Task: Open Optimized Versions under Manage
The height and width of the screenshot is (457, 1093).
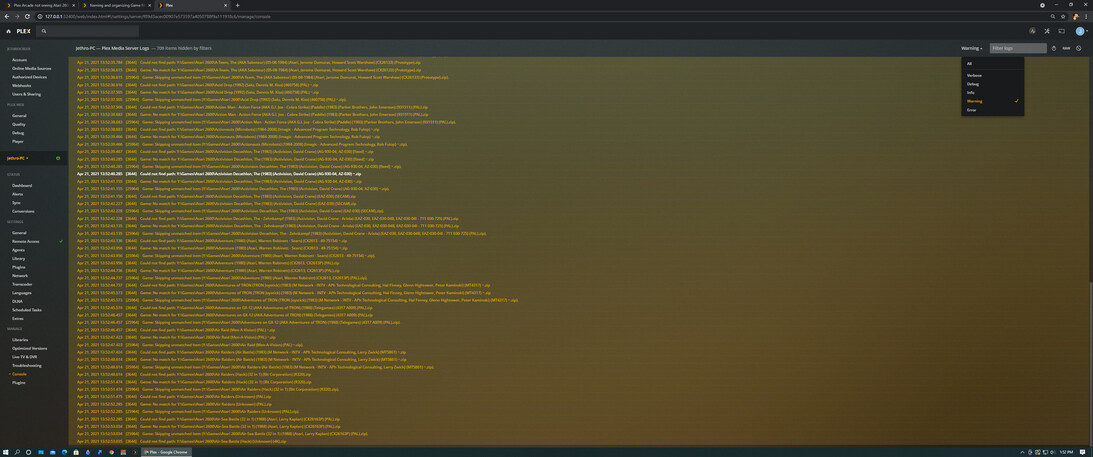Action: 29,348
